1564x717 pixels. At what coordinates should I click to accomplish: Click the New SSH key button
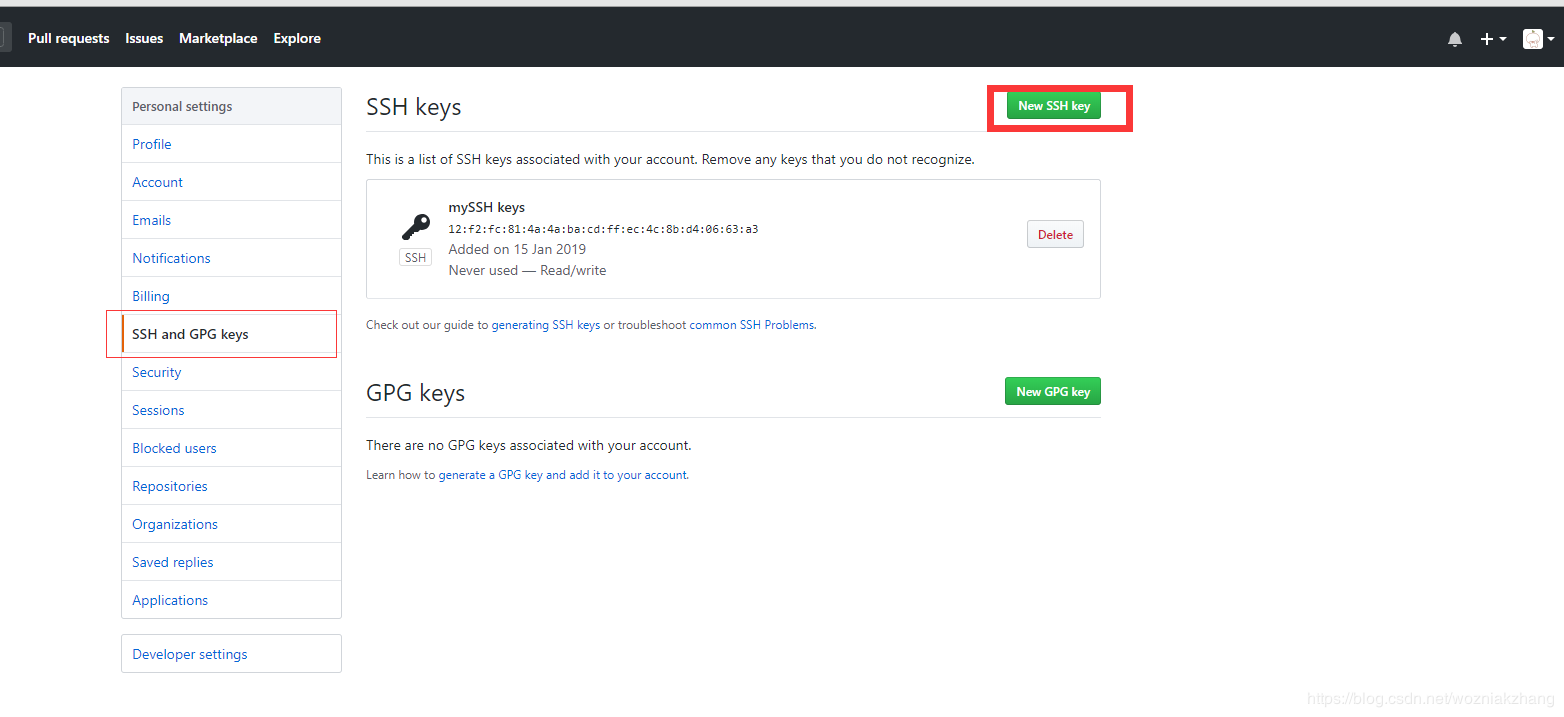[x=1054, y=105]
